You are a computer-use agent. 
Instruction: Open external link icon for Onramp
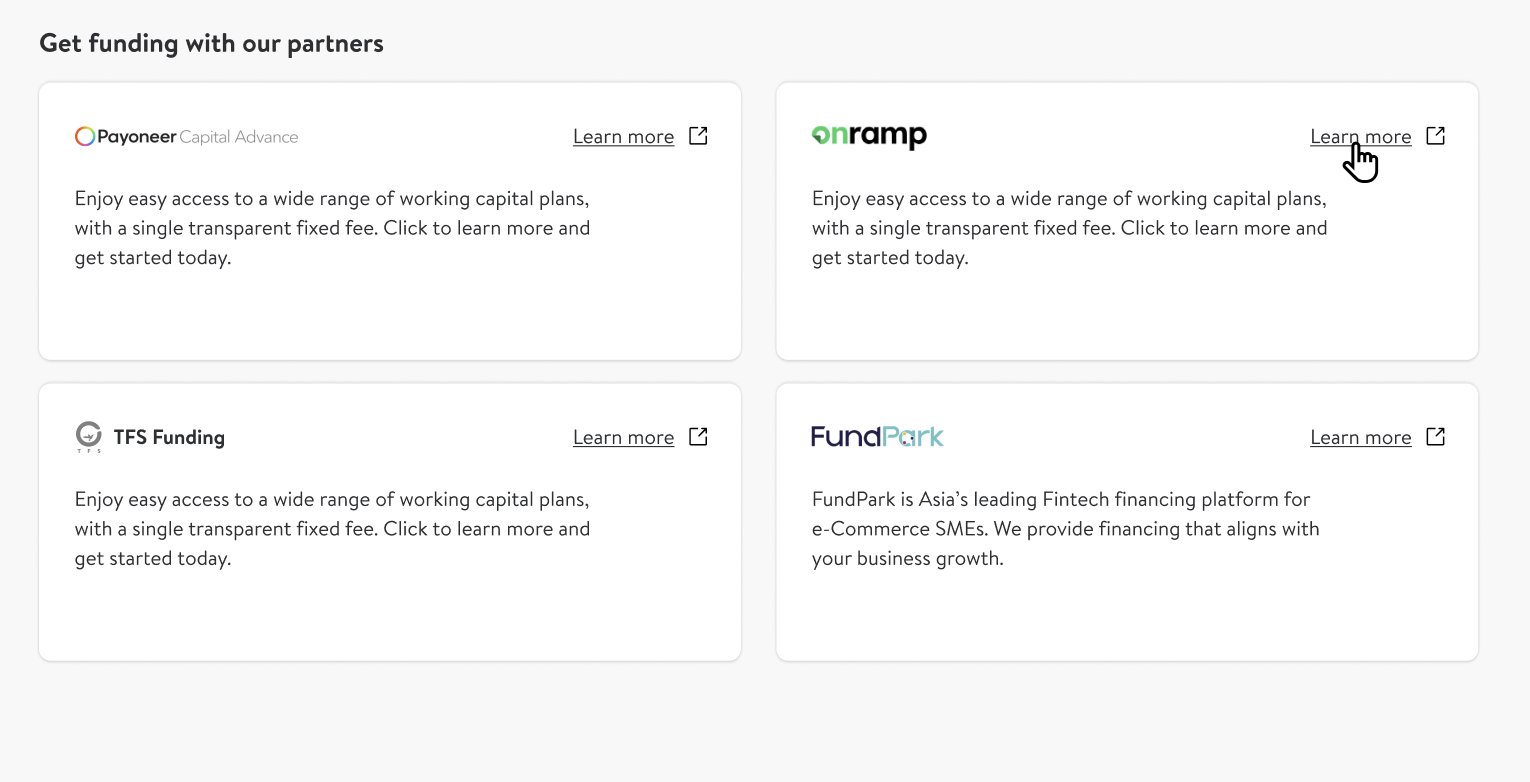click(x=1436, y=136)
